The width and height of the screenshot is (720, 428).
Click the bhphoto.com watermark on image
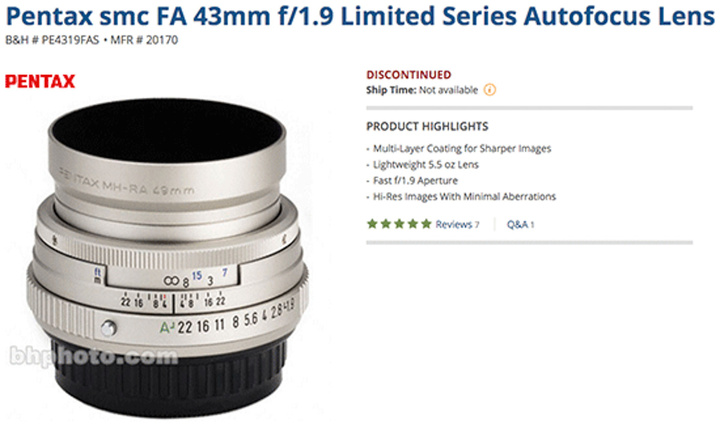coord(93,356)
